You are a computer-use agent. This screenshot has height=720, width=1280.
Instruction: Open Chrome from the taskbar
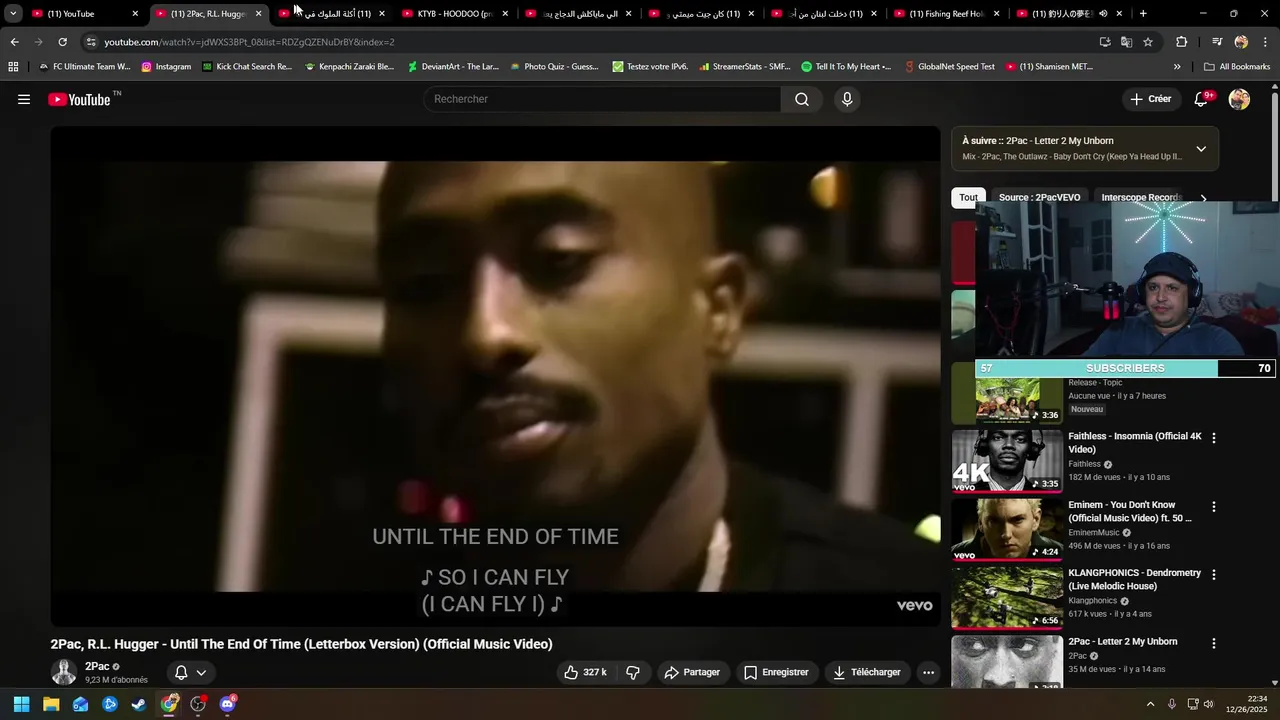[169, 704]
